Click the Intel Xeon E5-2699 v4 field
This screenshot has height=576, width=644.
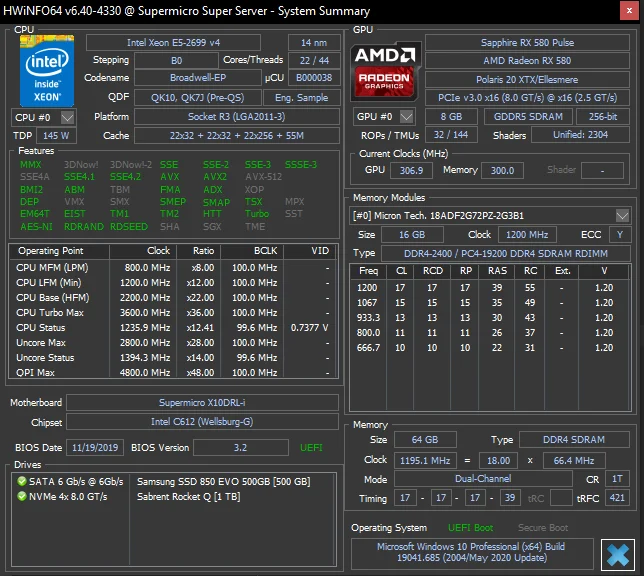[173, 43]
